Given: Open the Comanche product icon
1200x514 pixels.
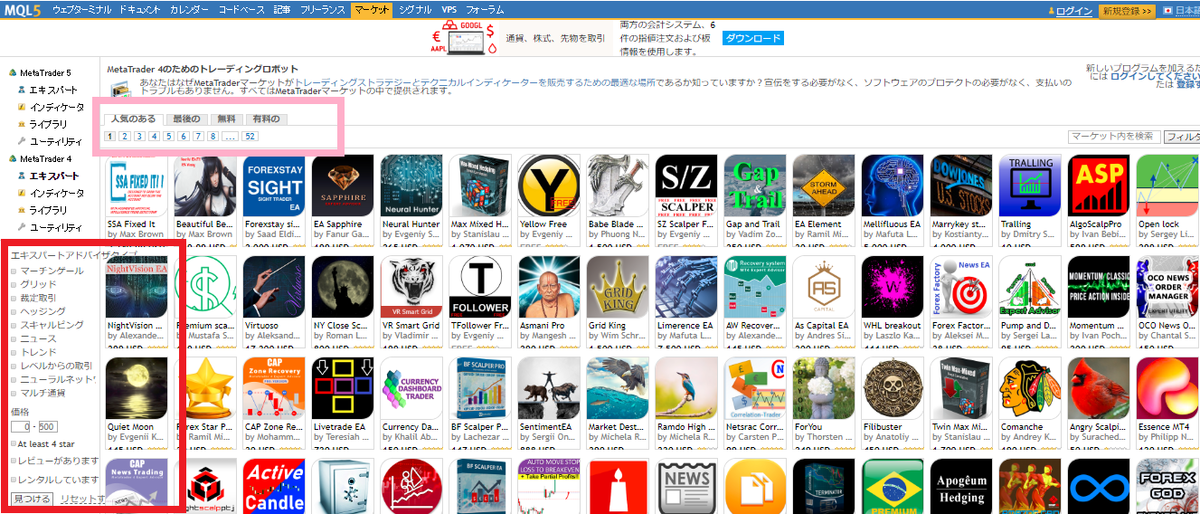Looking at the screenshot, I should pyautogui.click(x=1031, y=388).
